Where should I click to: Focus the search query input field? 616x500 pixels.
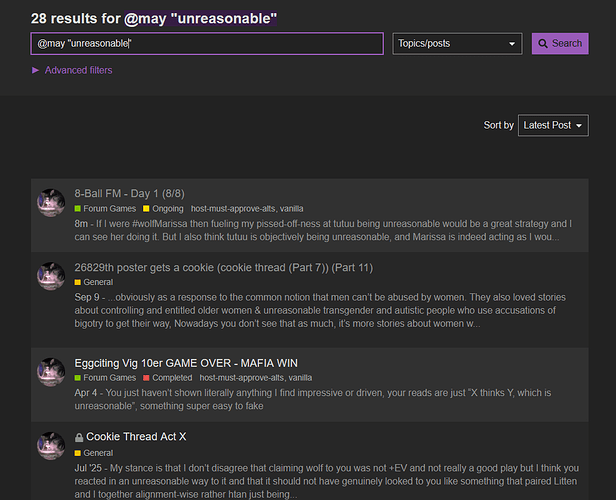click(x=207, y=44)
